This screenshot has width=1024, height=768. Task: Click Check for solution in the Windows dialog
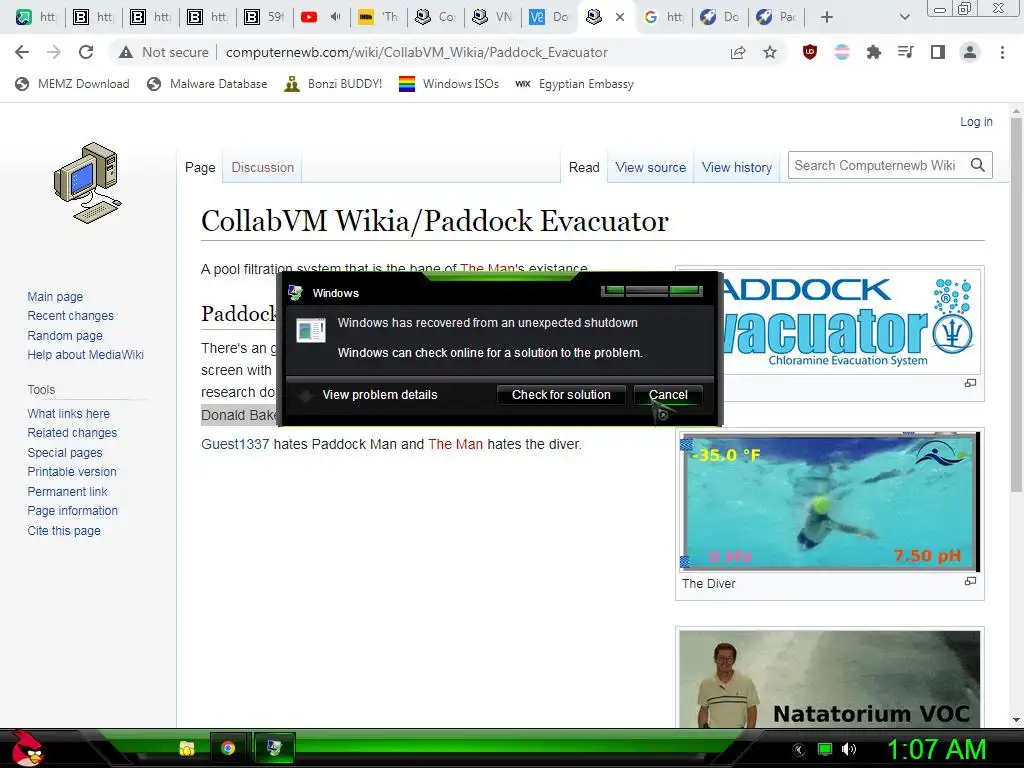(x=561, y=394)
